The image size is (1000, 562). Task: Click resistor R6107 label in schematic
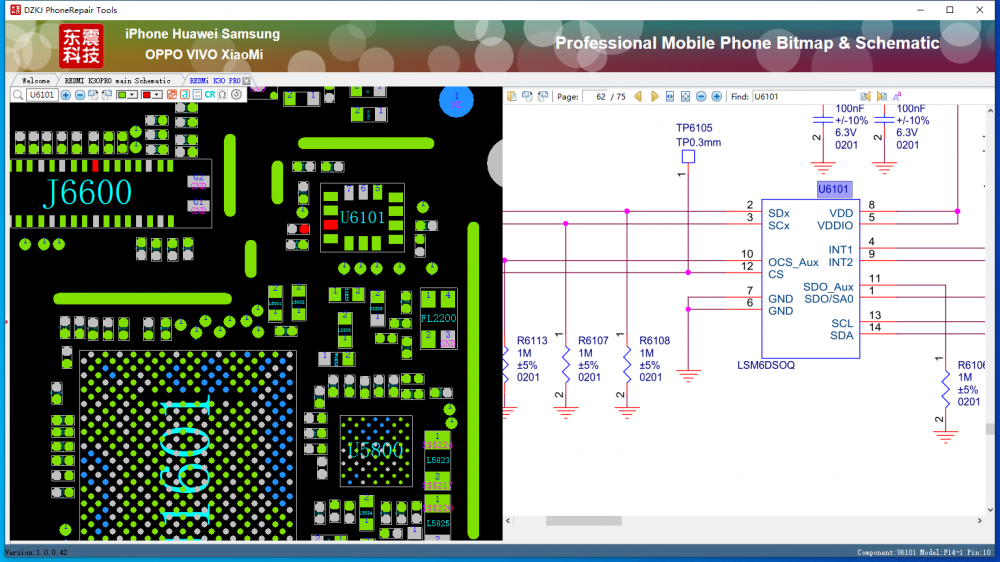pyautogui.click(x=593, y=341)
